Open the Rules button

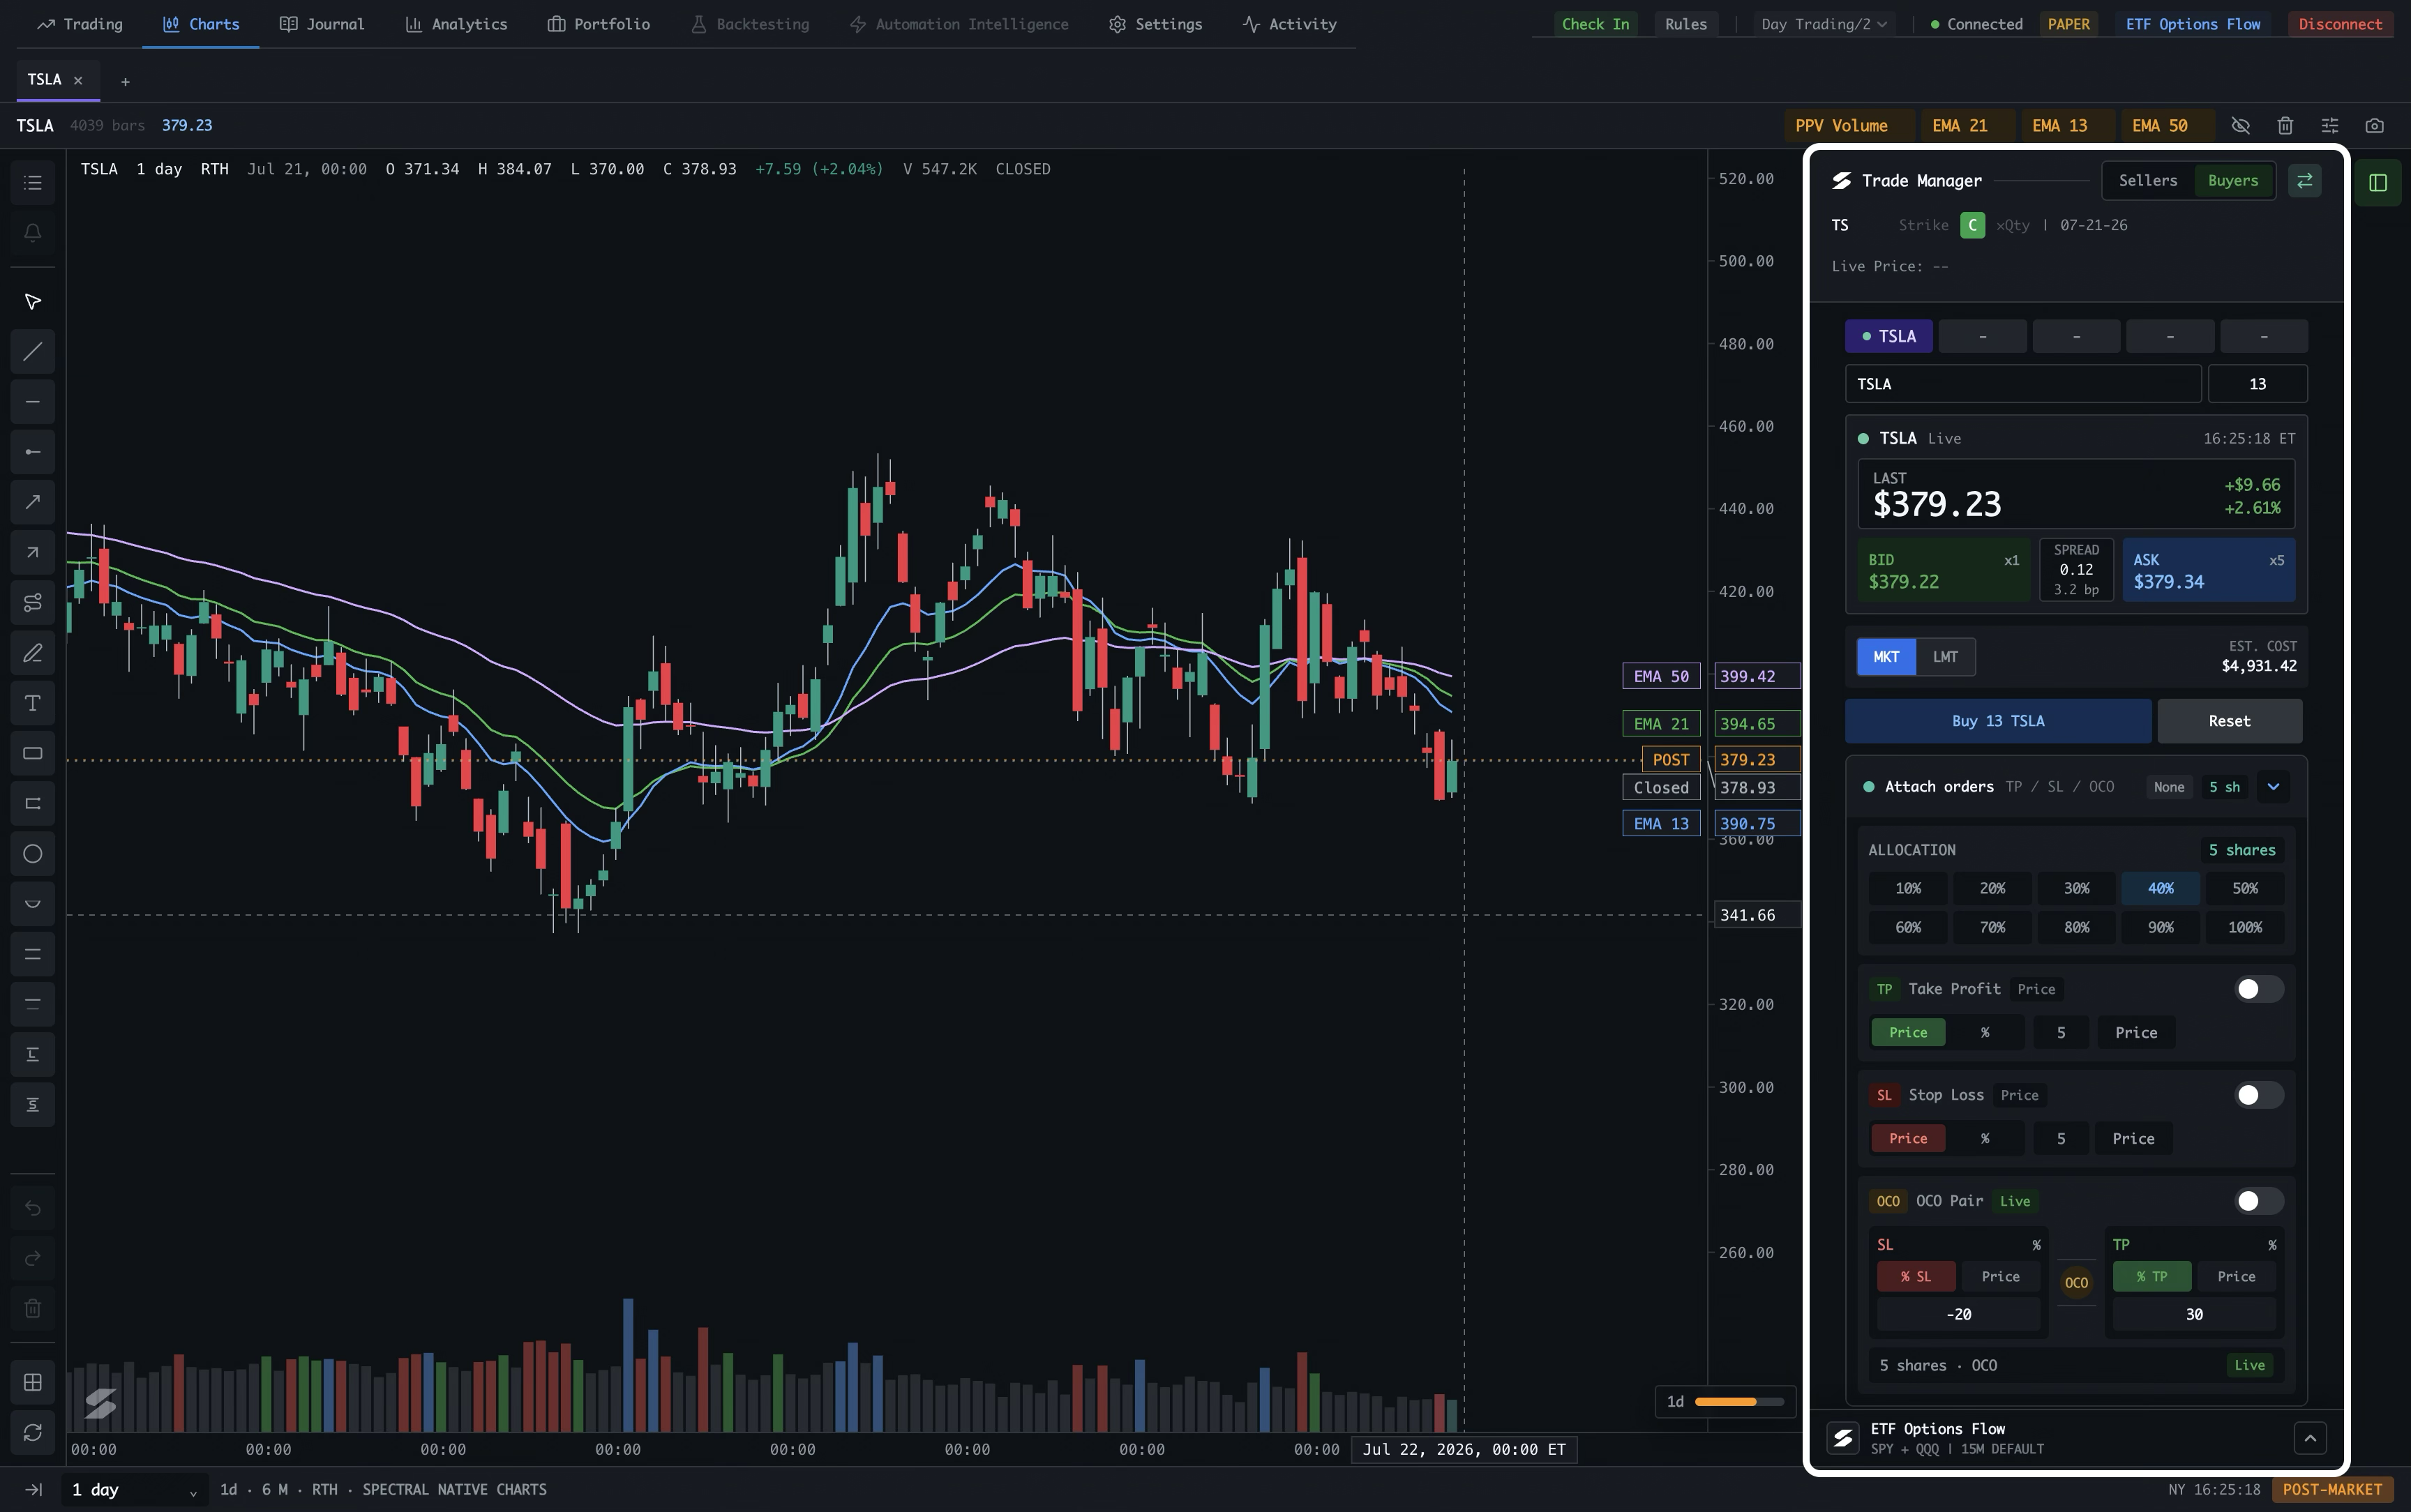[x=1686, y=24]
